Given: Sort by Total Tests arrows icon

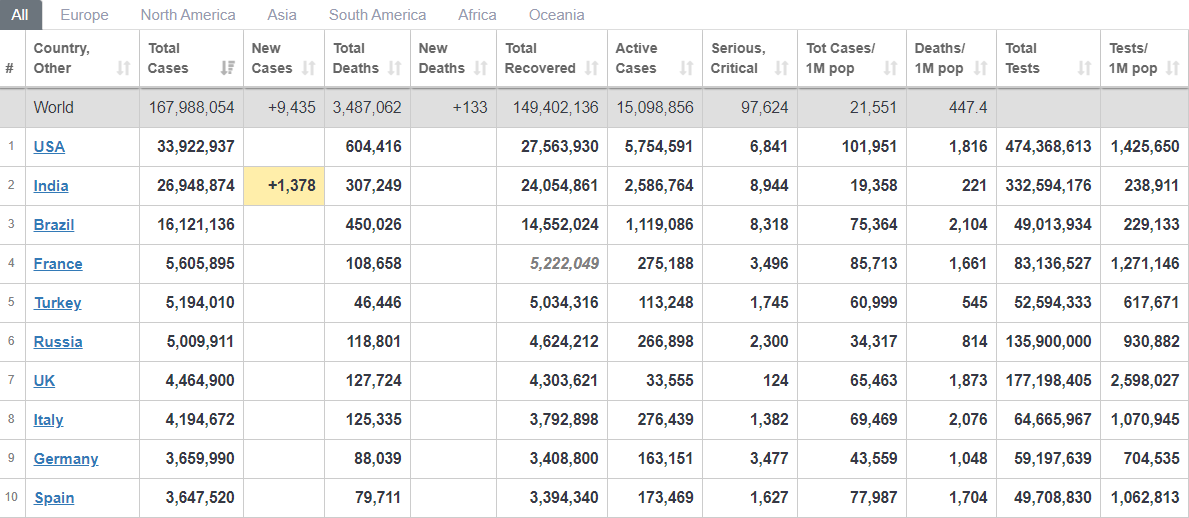Looking at the screenshot, I should (x=1084, y=69).
